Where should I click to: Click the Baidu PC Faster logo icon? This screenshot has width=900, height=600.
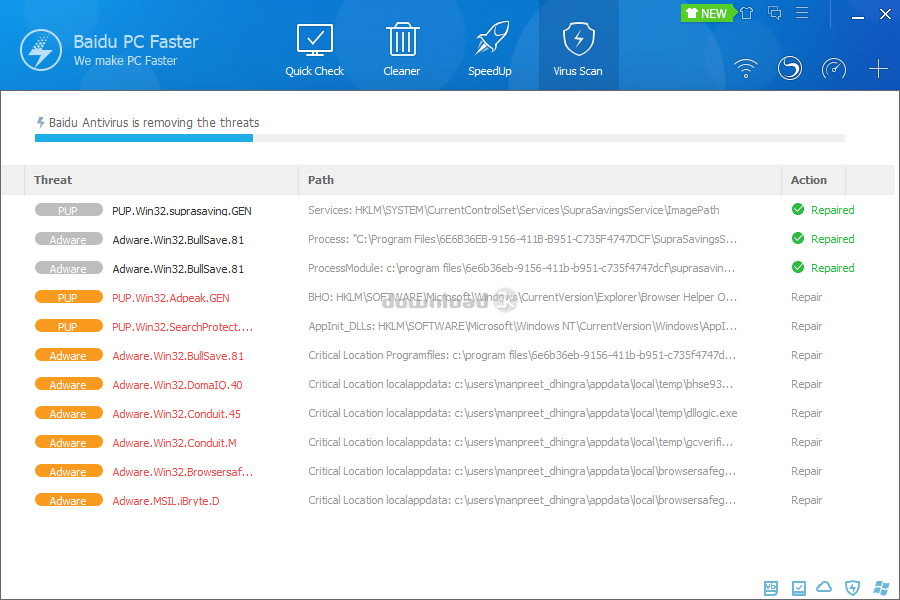[41, 50]
